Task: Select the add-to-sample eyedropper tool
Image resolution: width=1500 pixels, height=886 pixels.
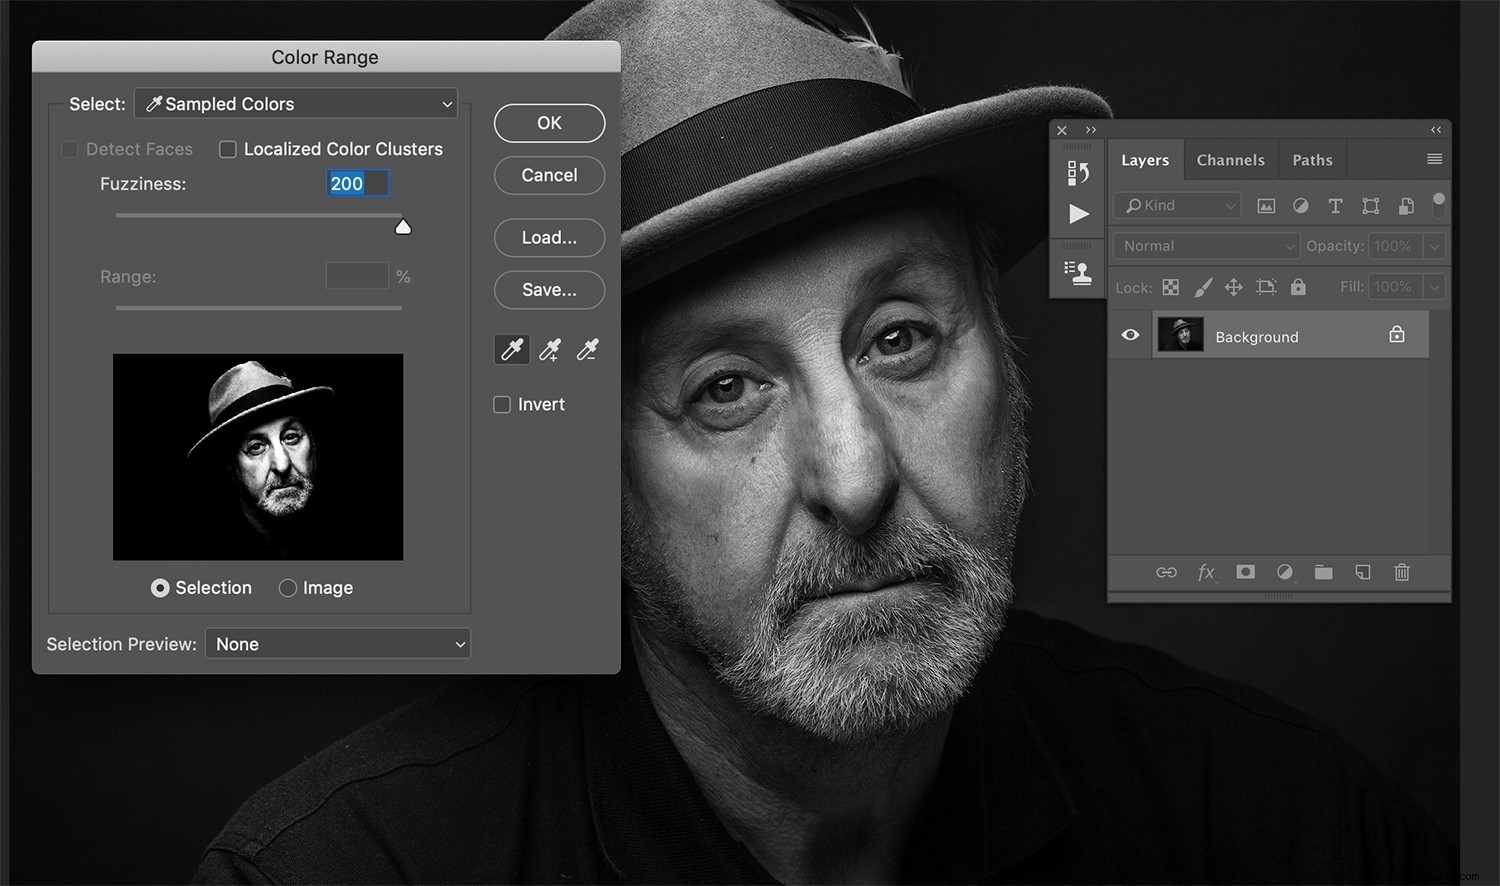Action: [x=549, y=349]
